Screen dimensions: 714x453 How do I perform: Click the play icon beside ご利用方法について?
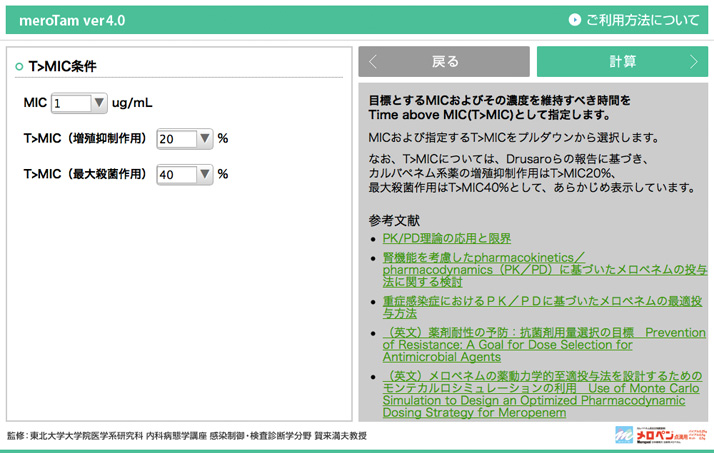(x=574, y=19)
